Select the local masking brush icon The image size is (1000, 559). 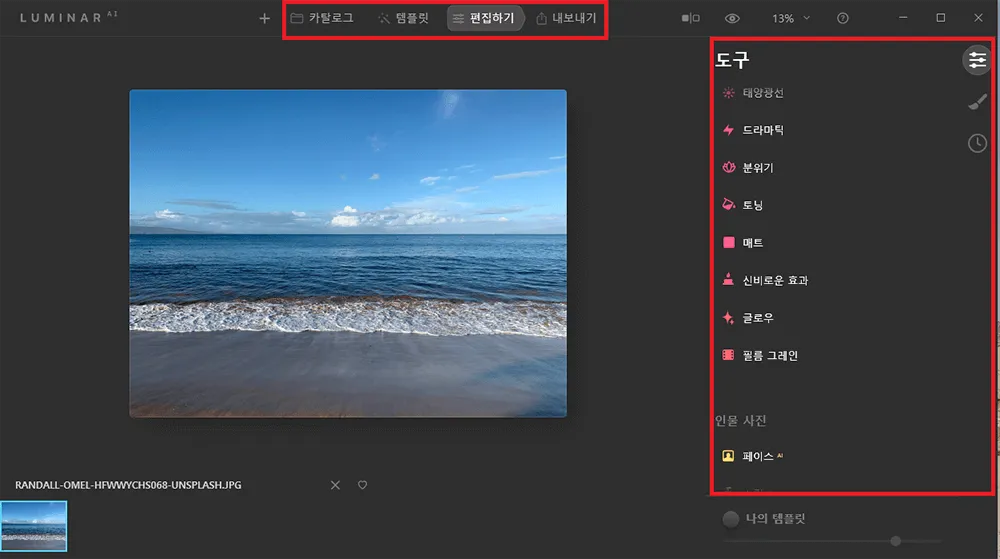click(977, 101)
